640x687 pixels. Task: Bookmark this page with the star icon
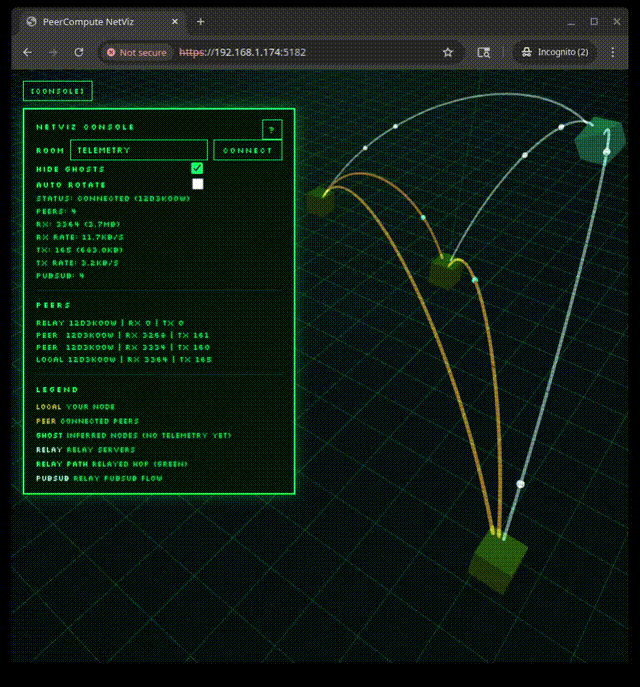pyautogui.click(x=447, y=53)
